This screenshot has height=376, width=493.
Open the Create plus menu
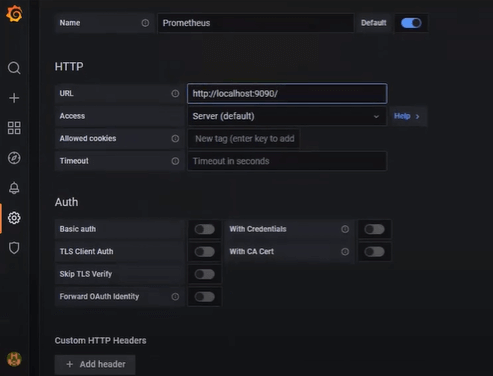pos(14,98)
